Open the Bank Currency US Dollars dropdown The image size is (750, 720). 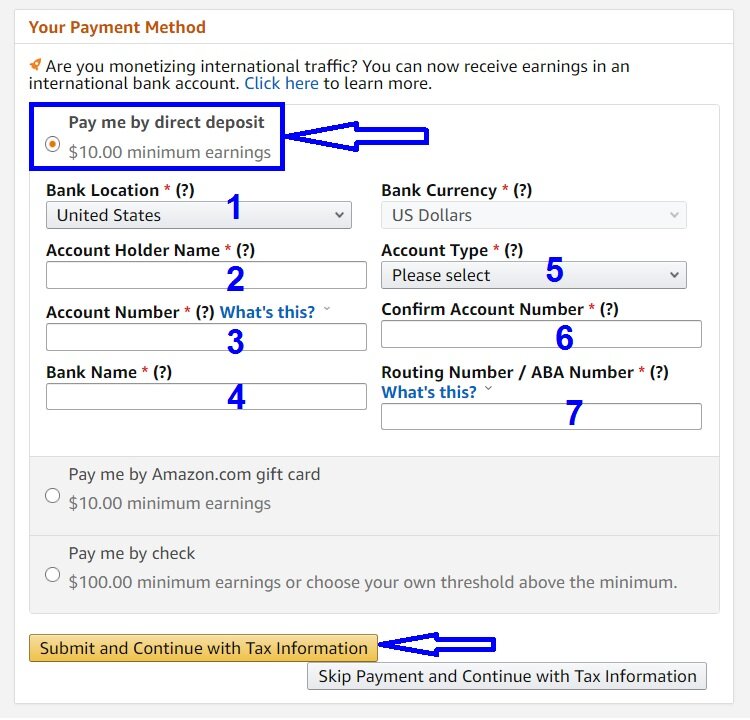pyautogui.click(x=533, y=215)
